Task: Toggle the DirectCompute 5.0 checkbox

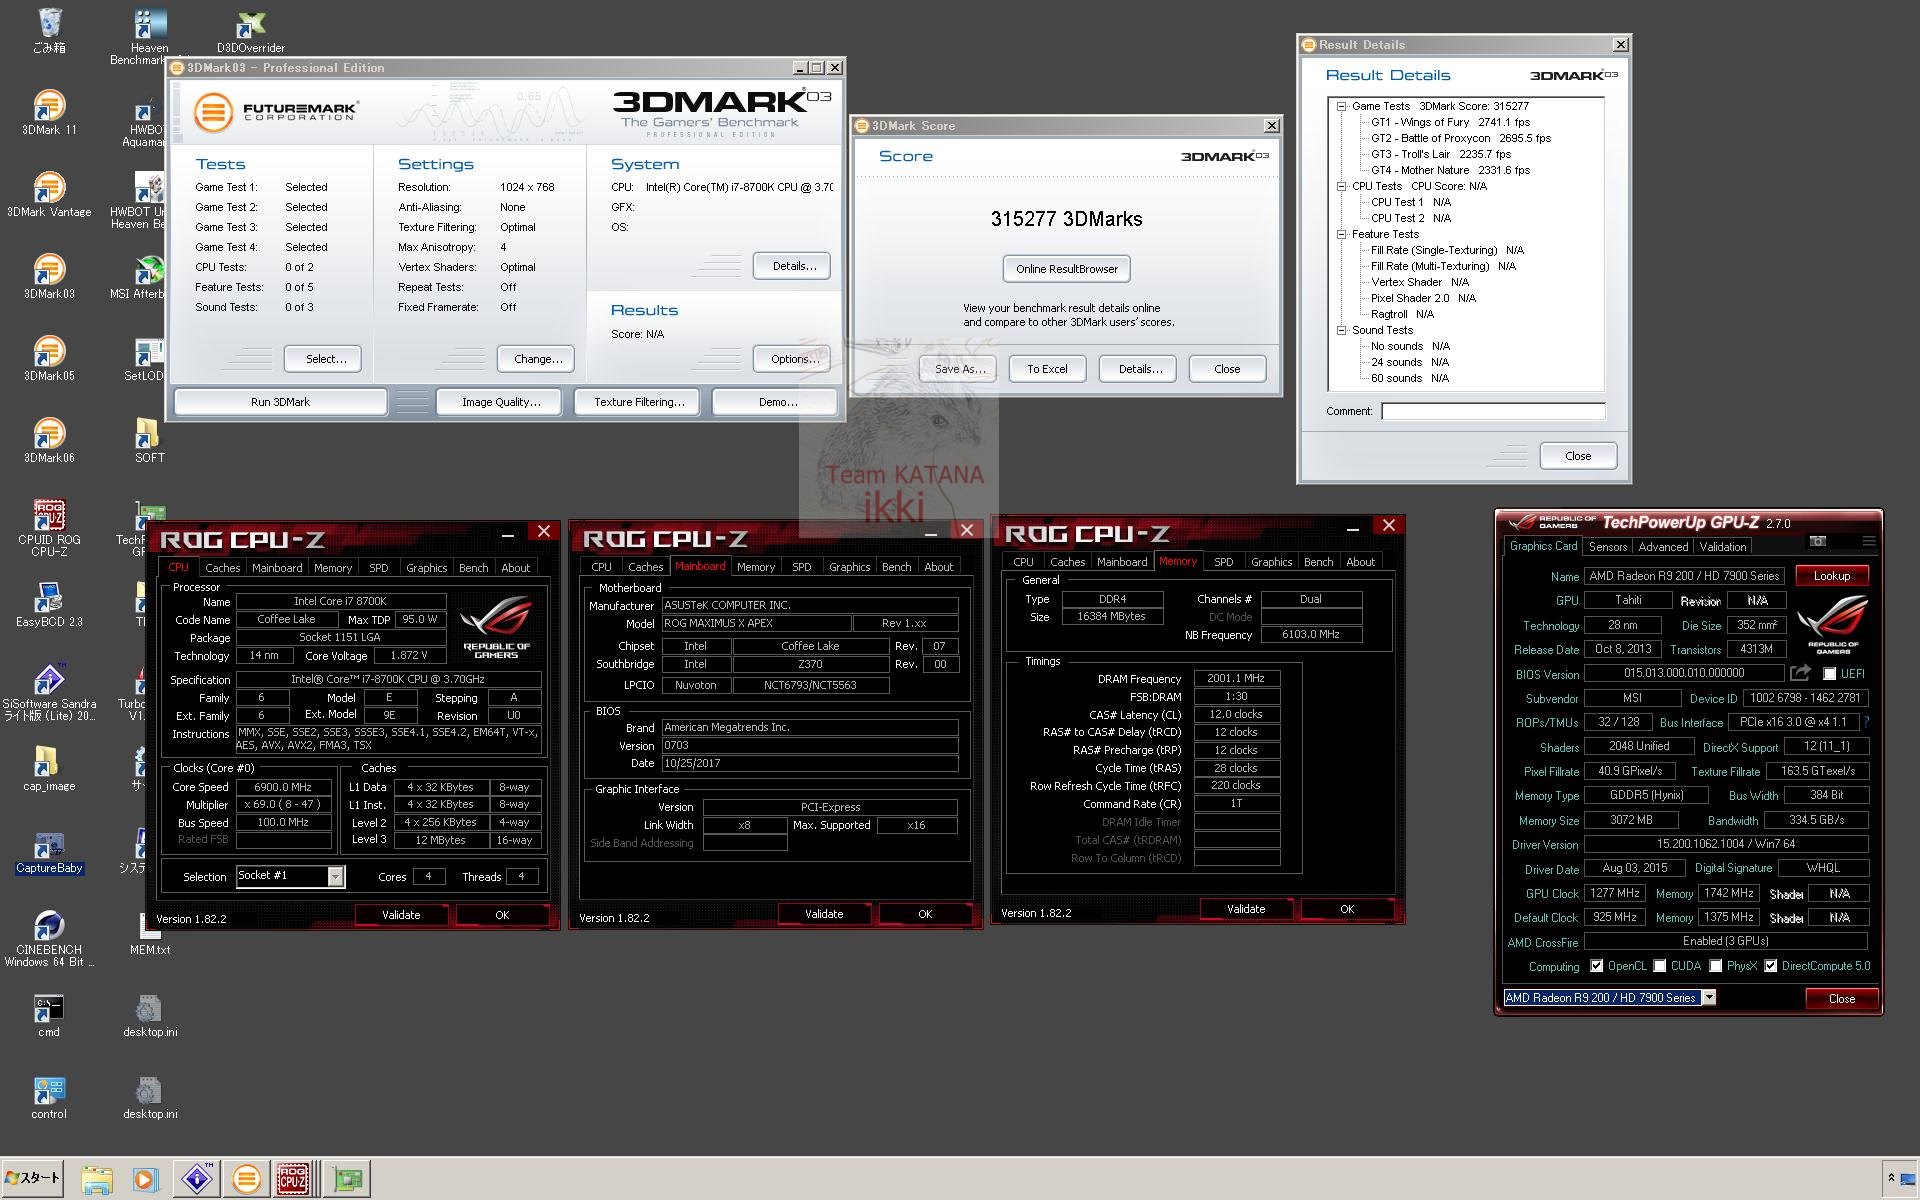Action: click(x=1771, y=966)
